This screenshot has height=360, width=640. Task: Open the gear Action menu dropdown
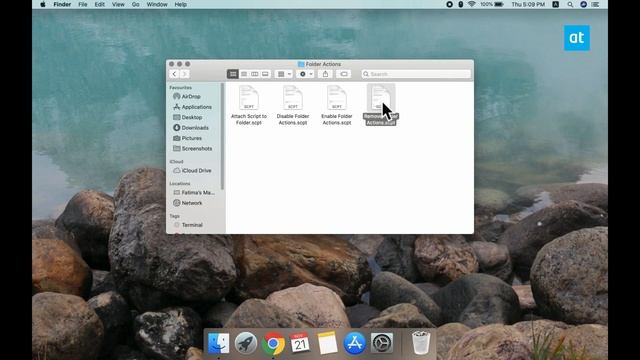pyautogui.click(x=306, y=74)
